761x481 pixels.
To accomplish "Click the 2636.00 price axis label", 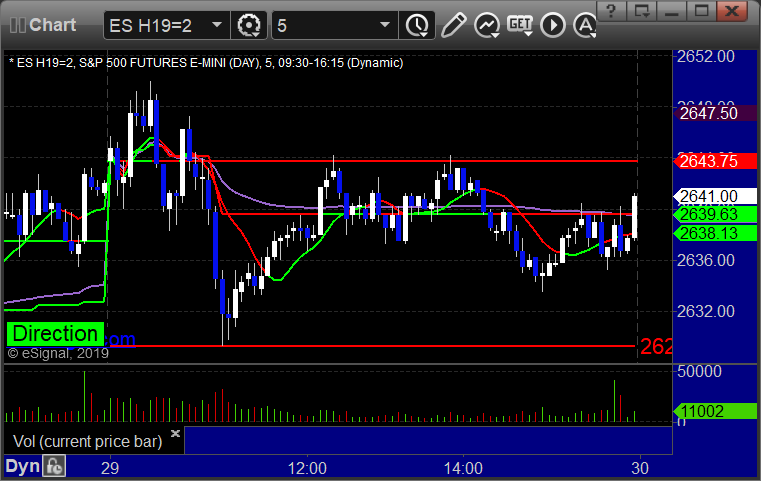I will pyautogui.click(x=706, y=260).
